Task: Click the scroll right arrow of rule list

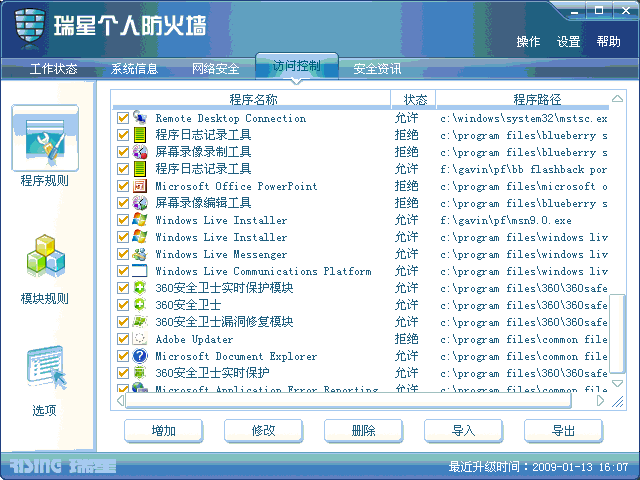Action: coord(600,400)
